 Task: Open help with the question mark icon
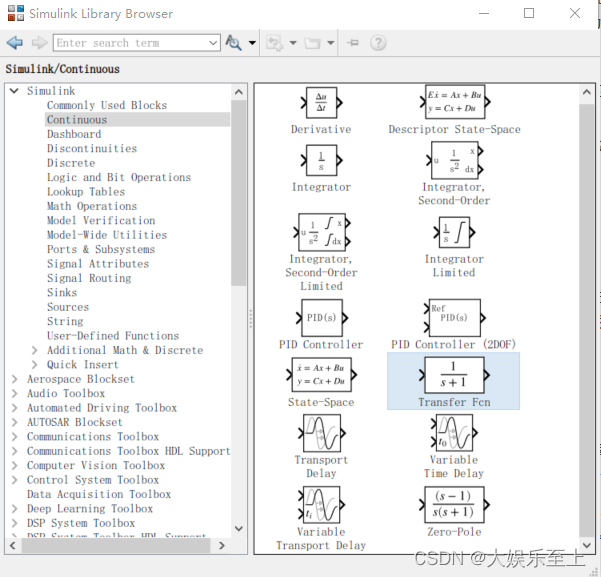point(378,43)
